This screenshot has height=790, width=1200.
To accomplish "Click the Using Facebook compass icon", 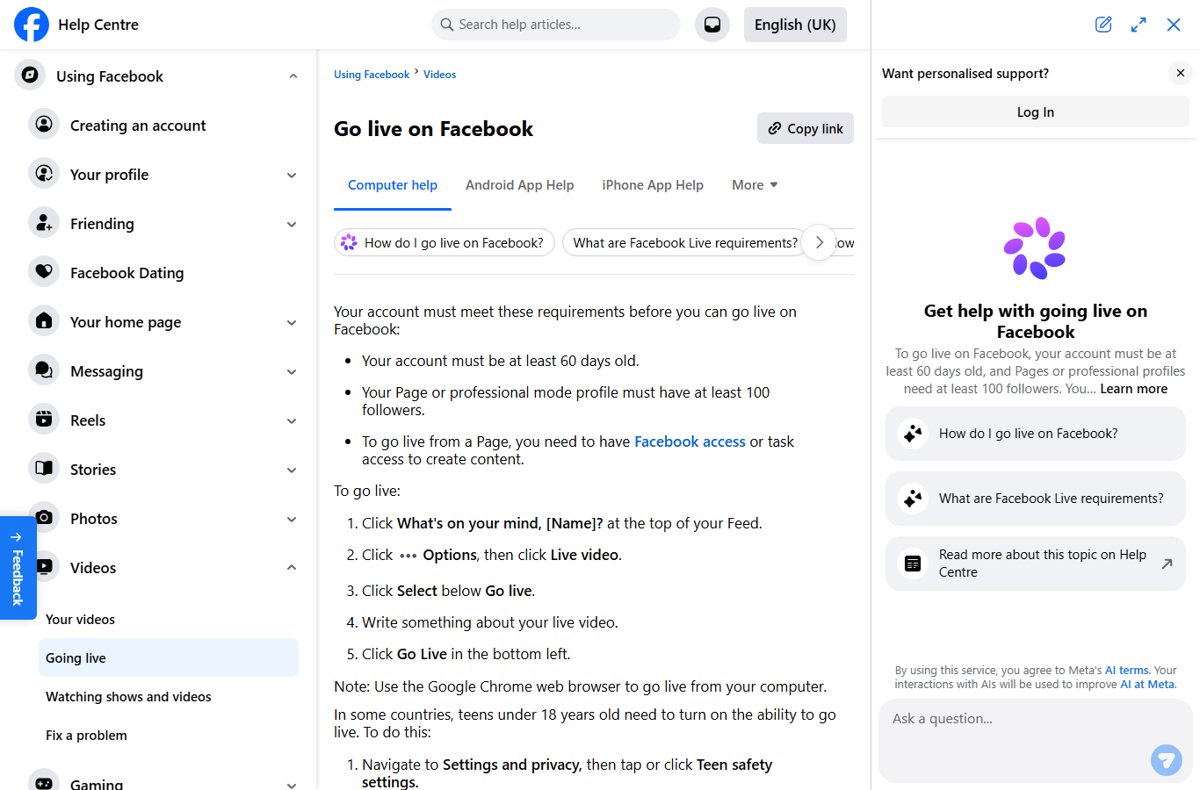I will click(30, 76).
